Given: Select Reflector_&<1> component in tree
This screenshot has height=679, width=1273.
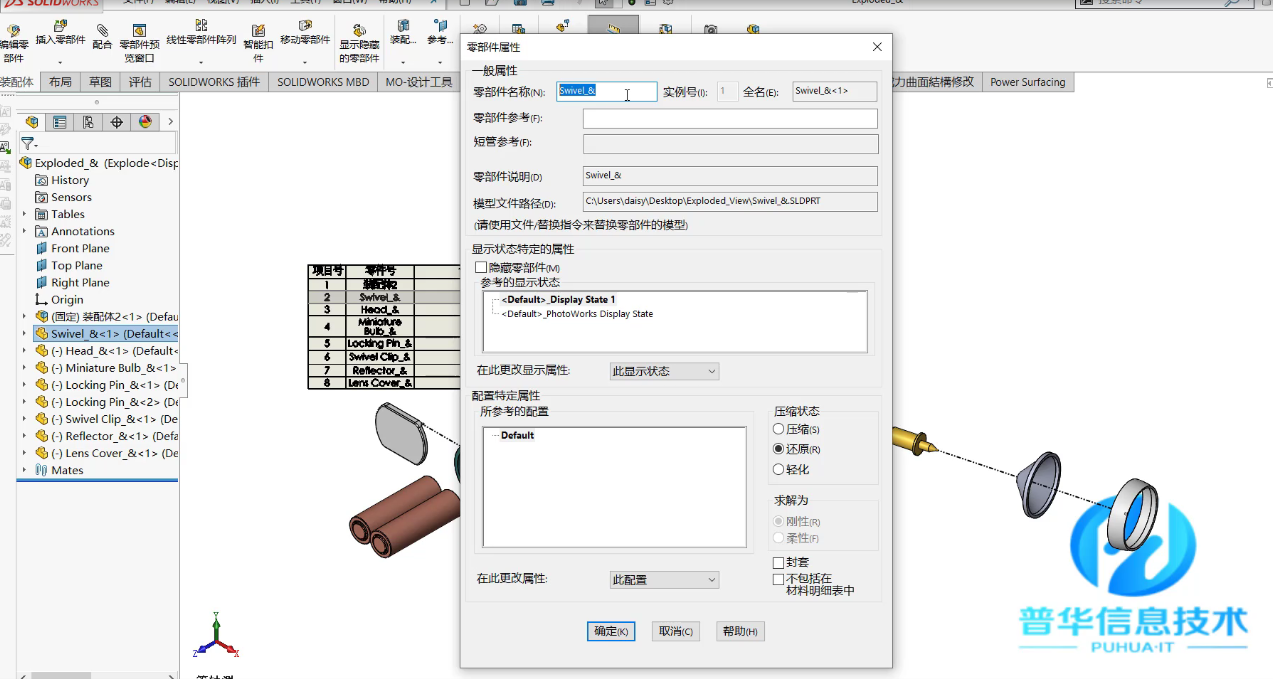Looking at the screenshot, I should (x=106, y=436).
